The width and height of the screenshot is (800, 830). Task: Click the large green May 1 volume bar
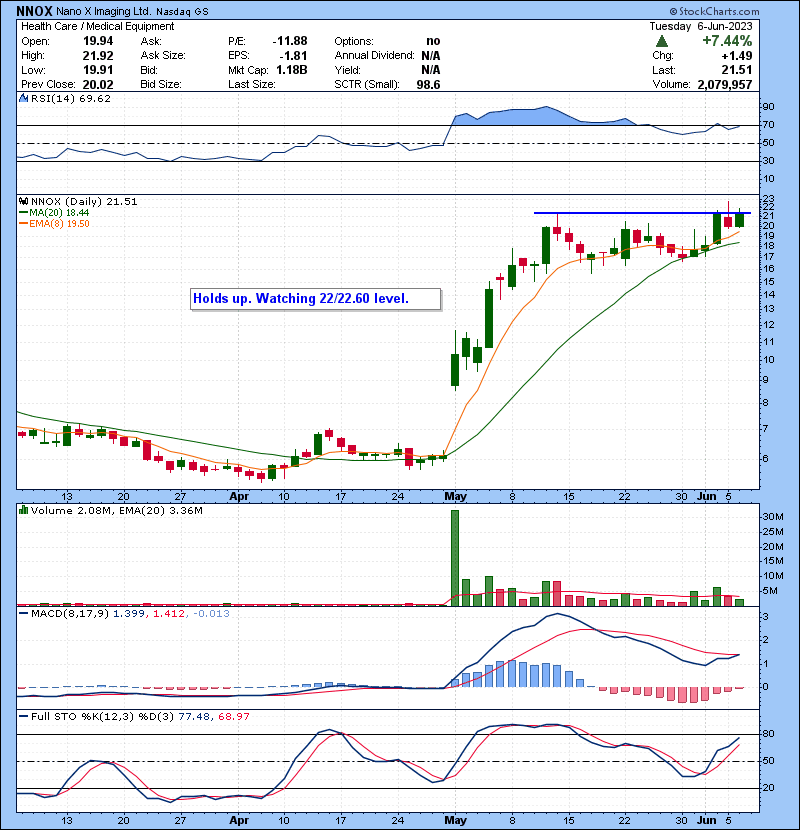click(455, 558)
